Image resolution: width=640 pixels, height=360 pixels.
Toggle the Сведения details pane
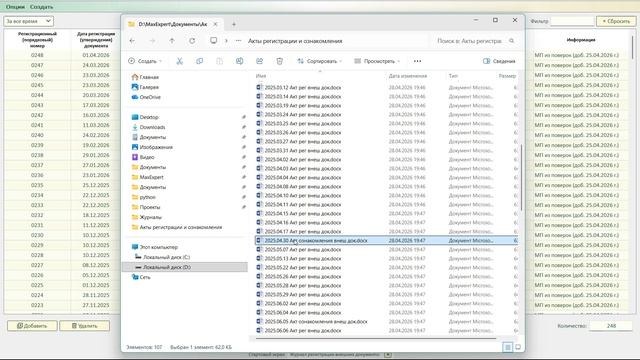[499, 61]
